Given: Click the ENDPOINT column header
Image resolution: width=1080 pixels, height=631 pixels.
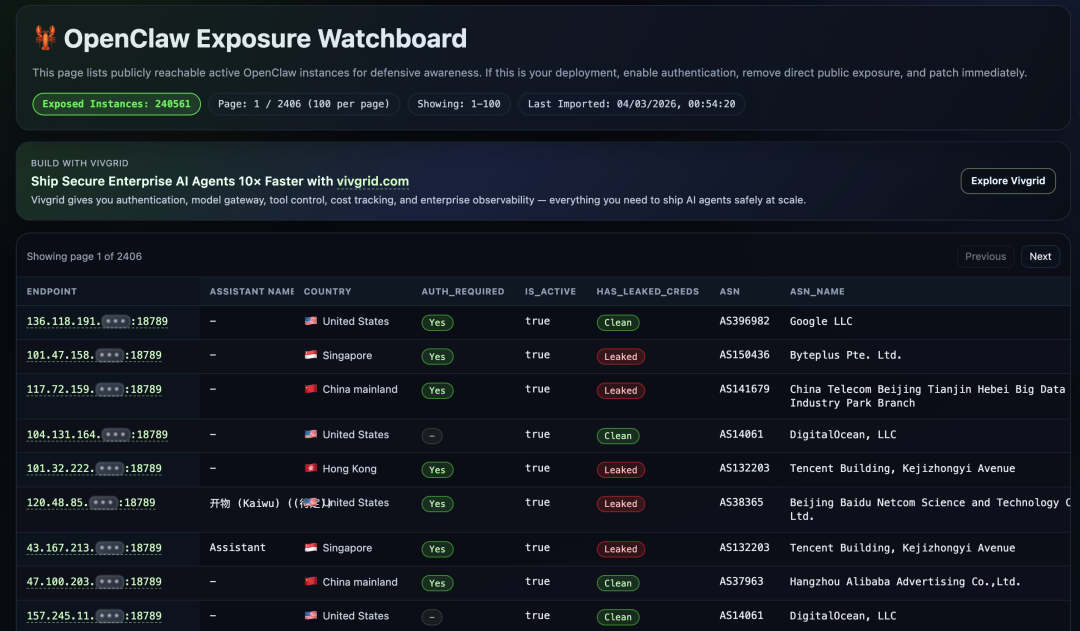Looking at the screenshot, I should (52, 292).
